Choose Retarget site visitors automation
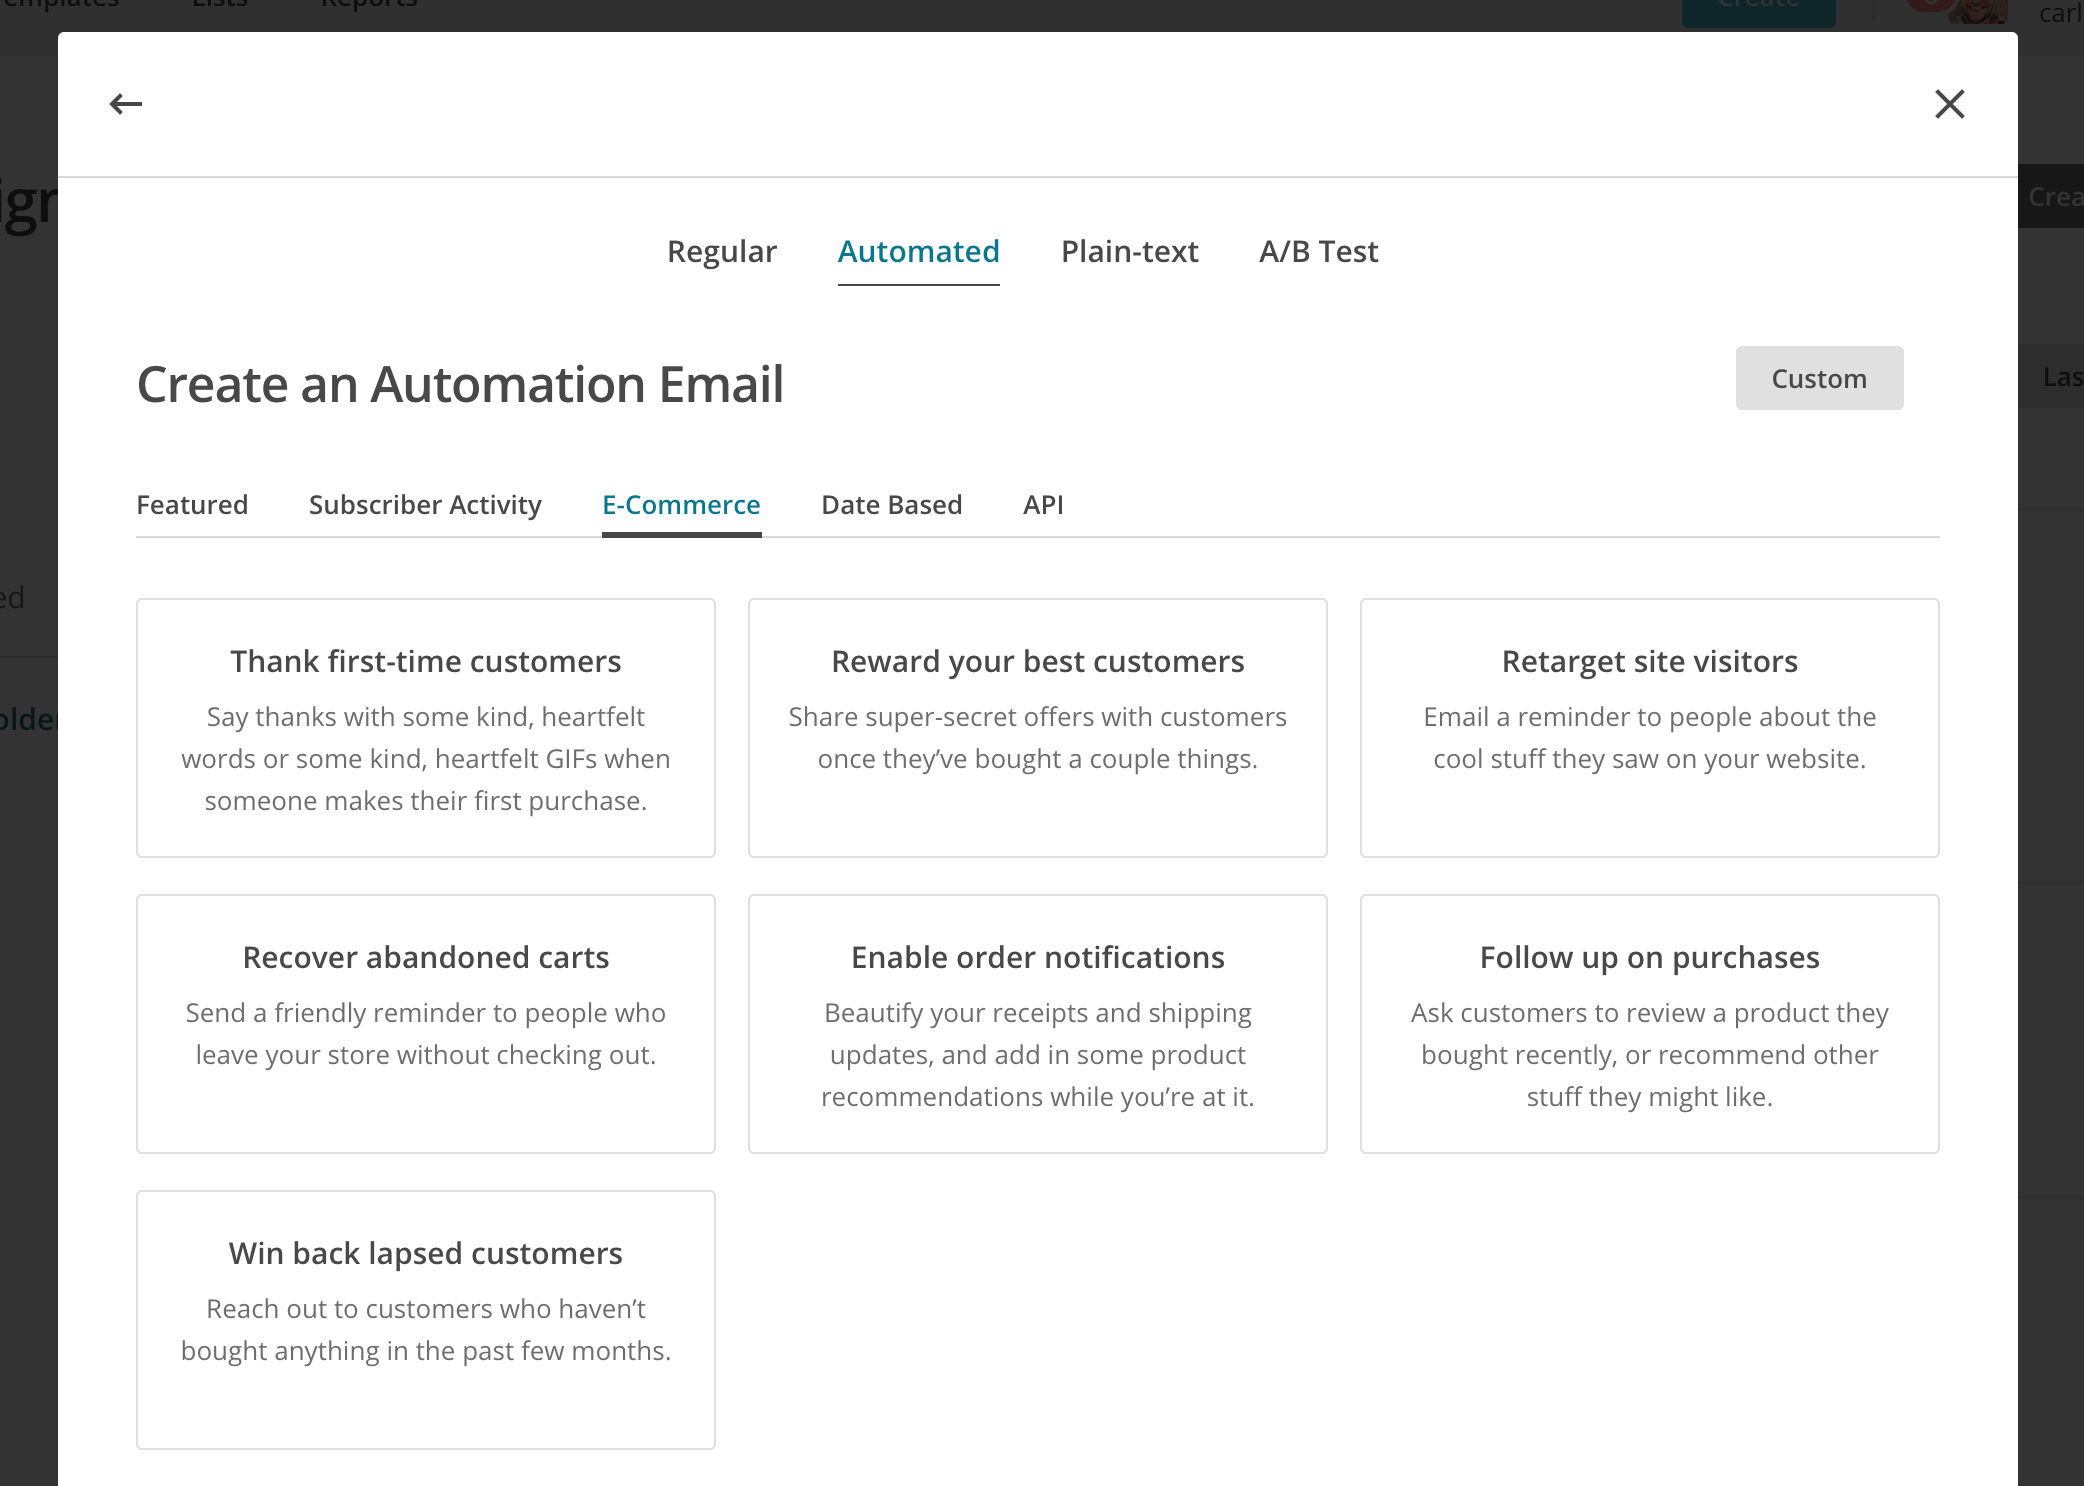 coord(1649,728)
